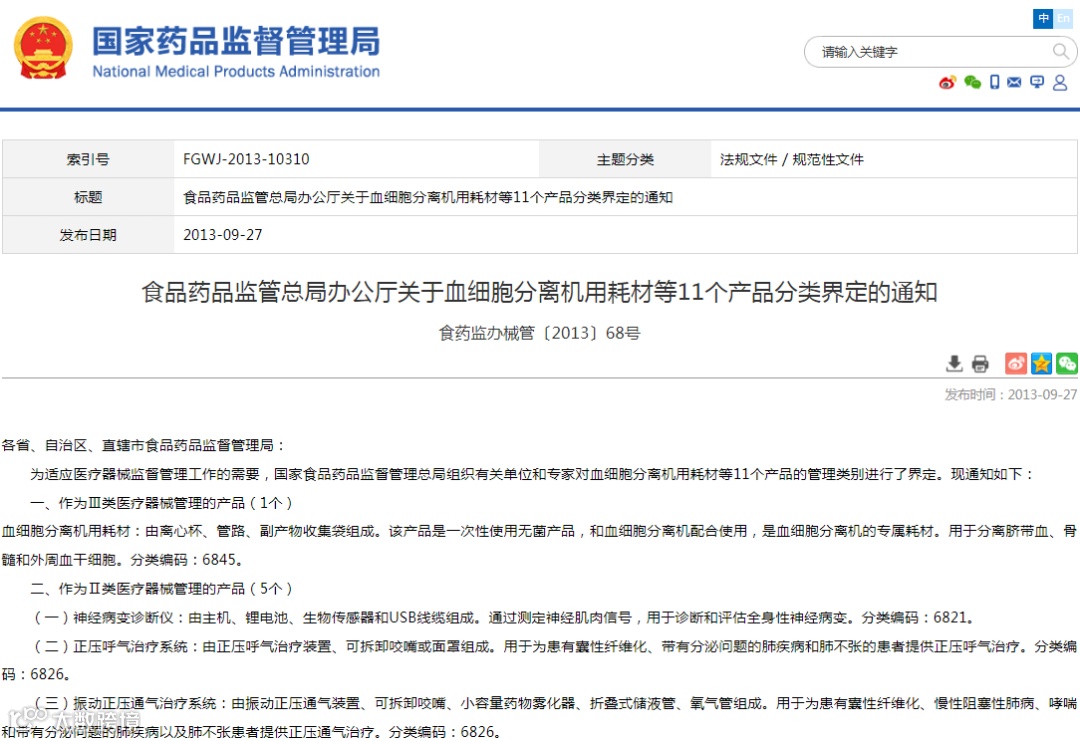Click the large article headline
This screenshot has height=741, width=1080.
[x=539, y=292]
